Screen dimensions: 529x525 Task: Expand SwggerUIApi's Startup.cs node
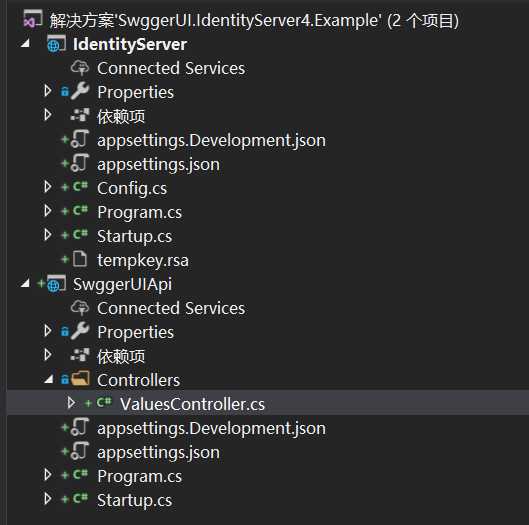click(48, 498)
